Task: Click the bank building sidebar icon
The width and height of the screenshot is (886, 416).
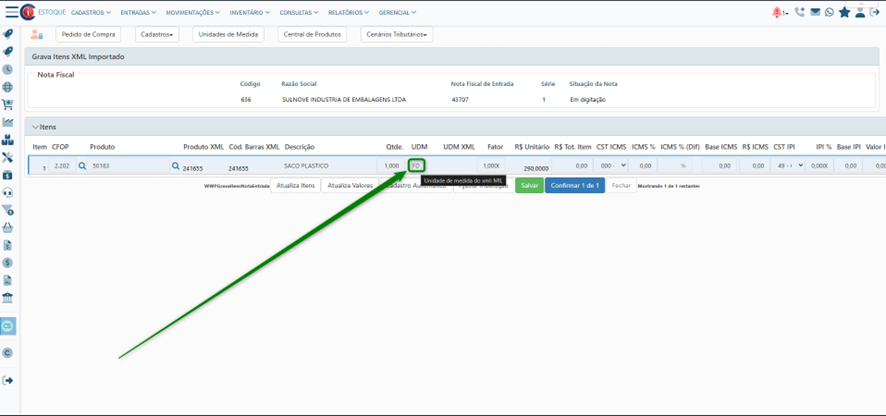Action: (x=8, y=298)
